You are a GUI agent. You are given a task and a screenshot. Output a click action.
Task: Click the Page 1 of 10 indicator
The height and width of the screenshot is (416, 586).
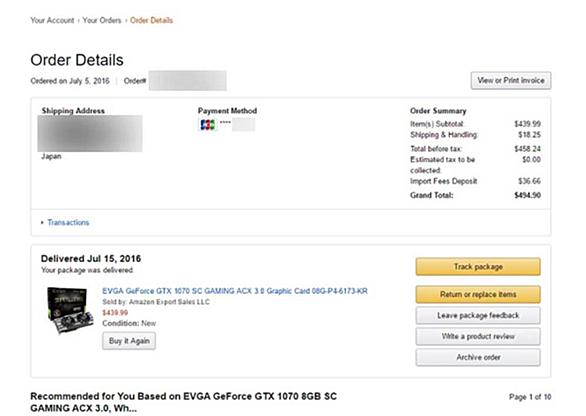[x=530, y=397]
